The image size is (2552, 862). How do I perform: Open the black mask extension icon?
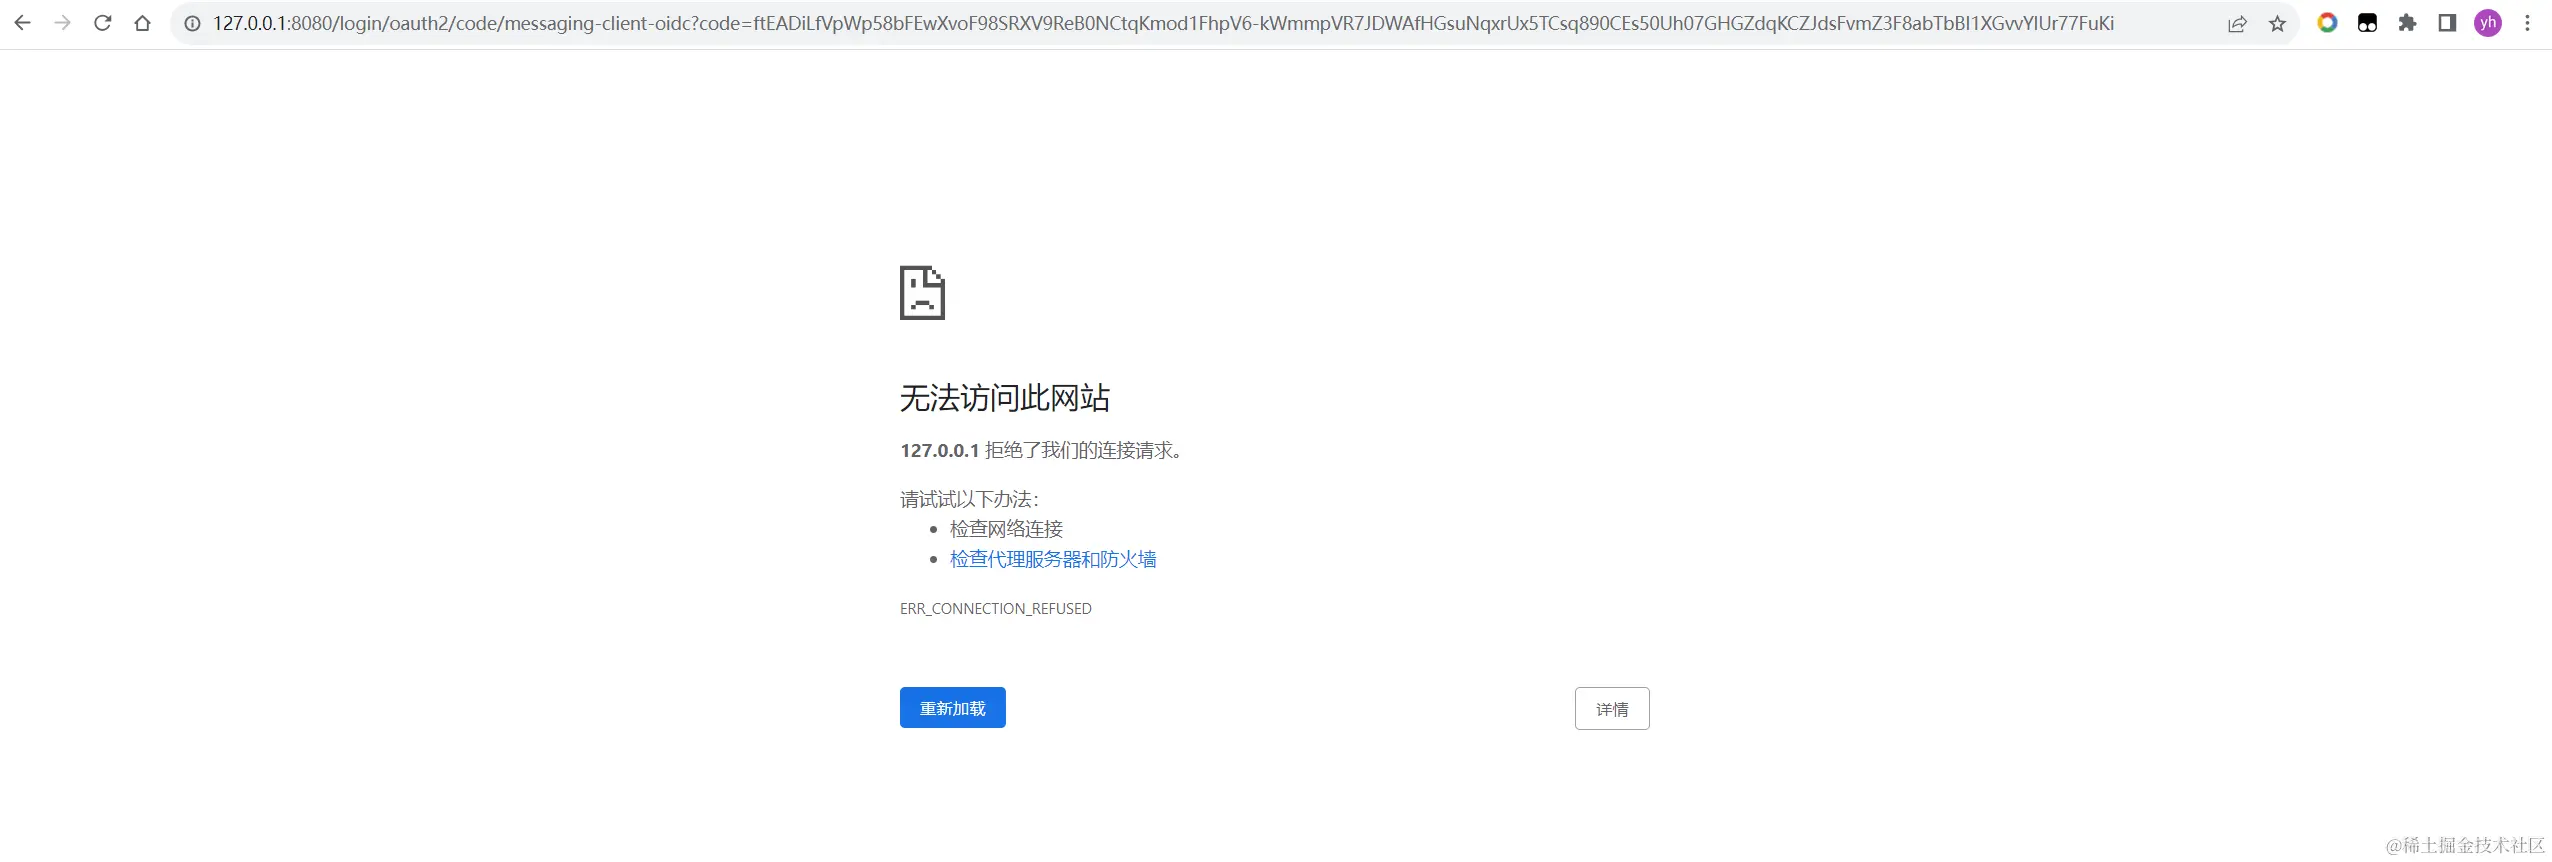[x=2368, y=23]
